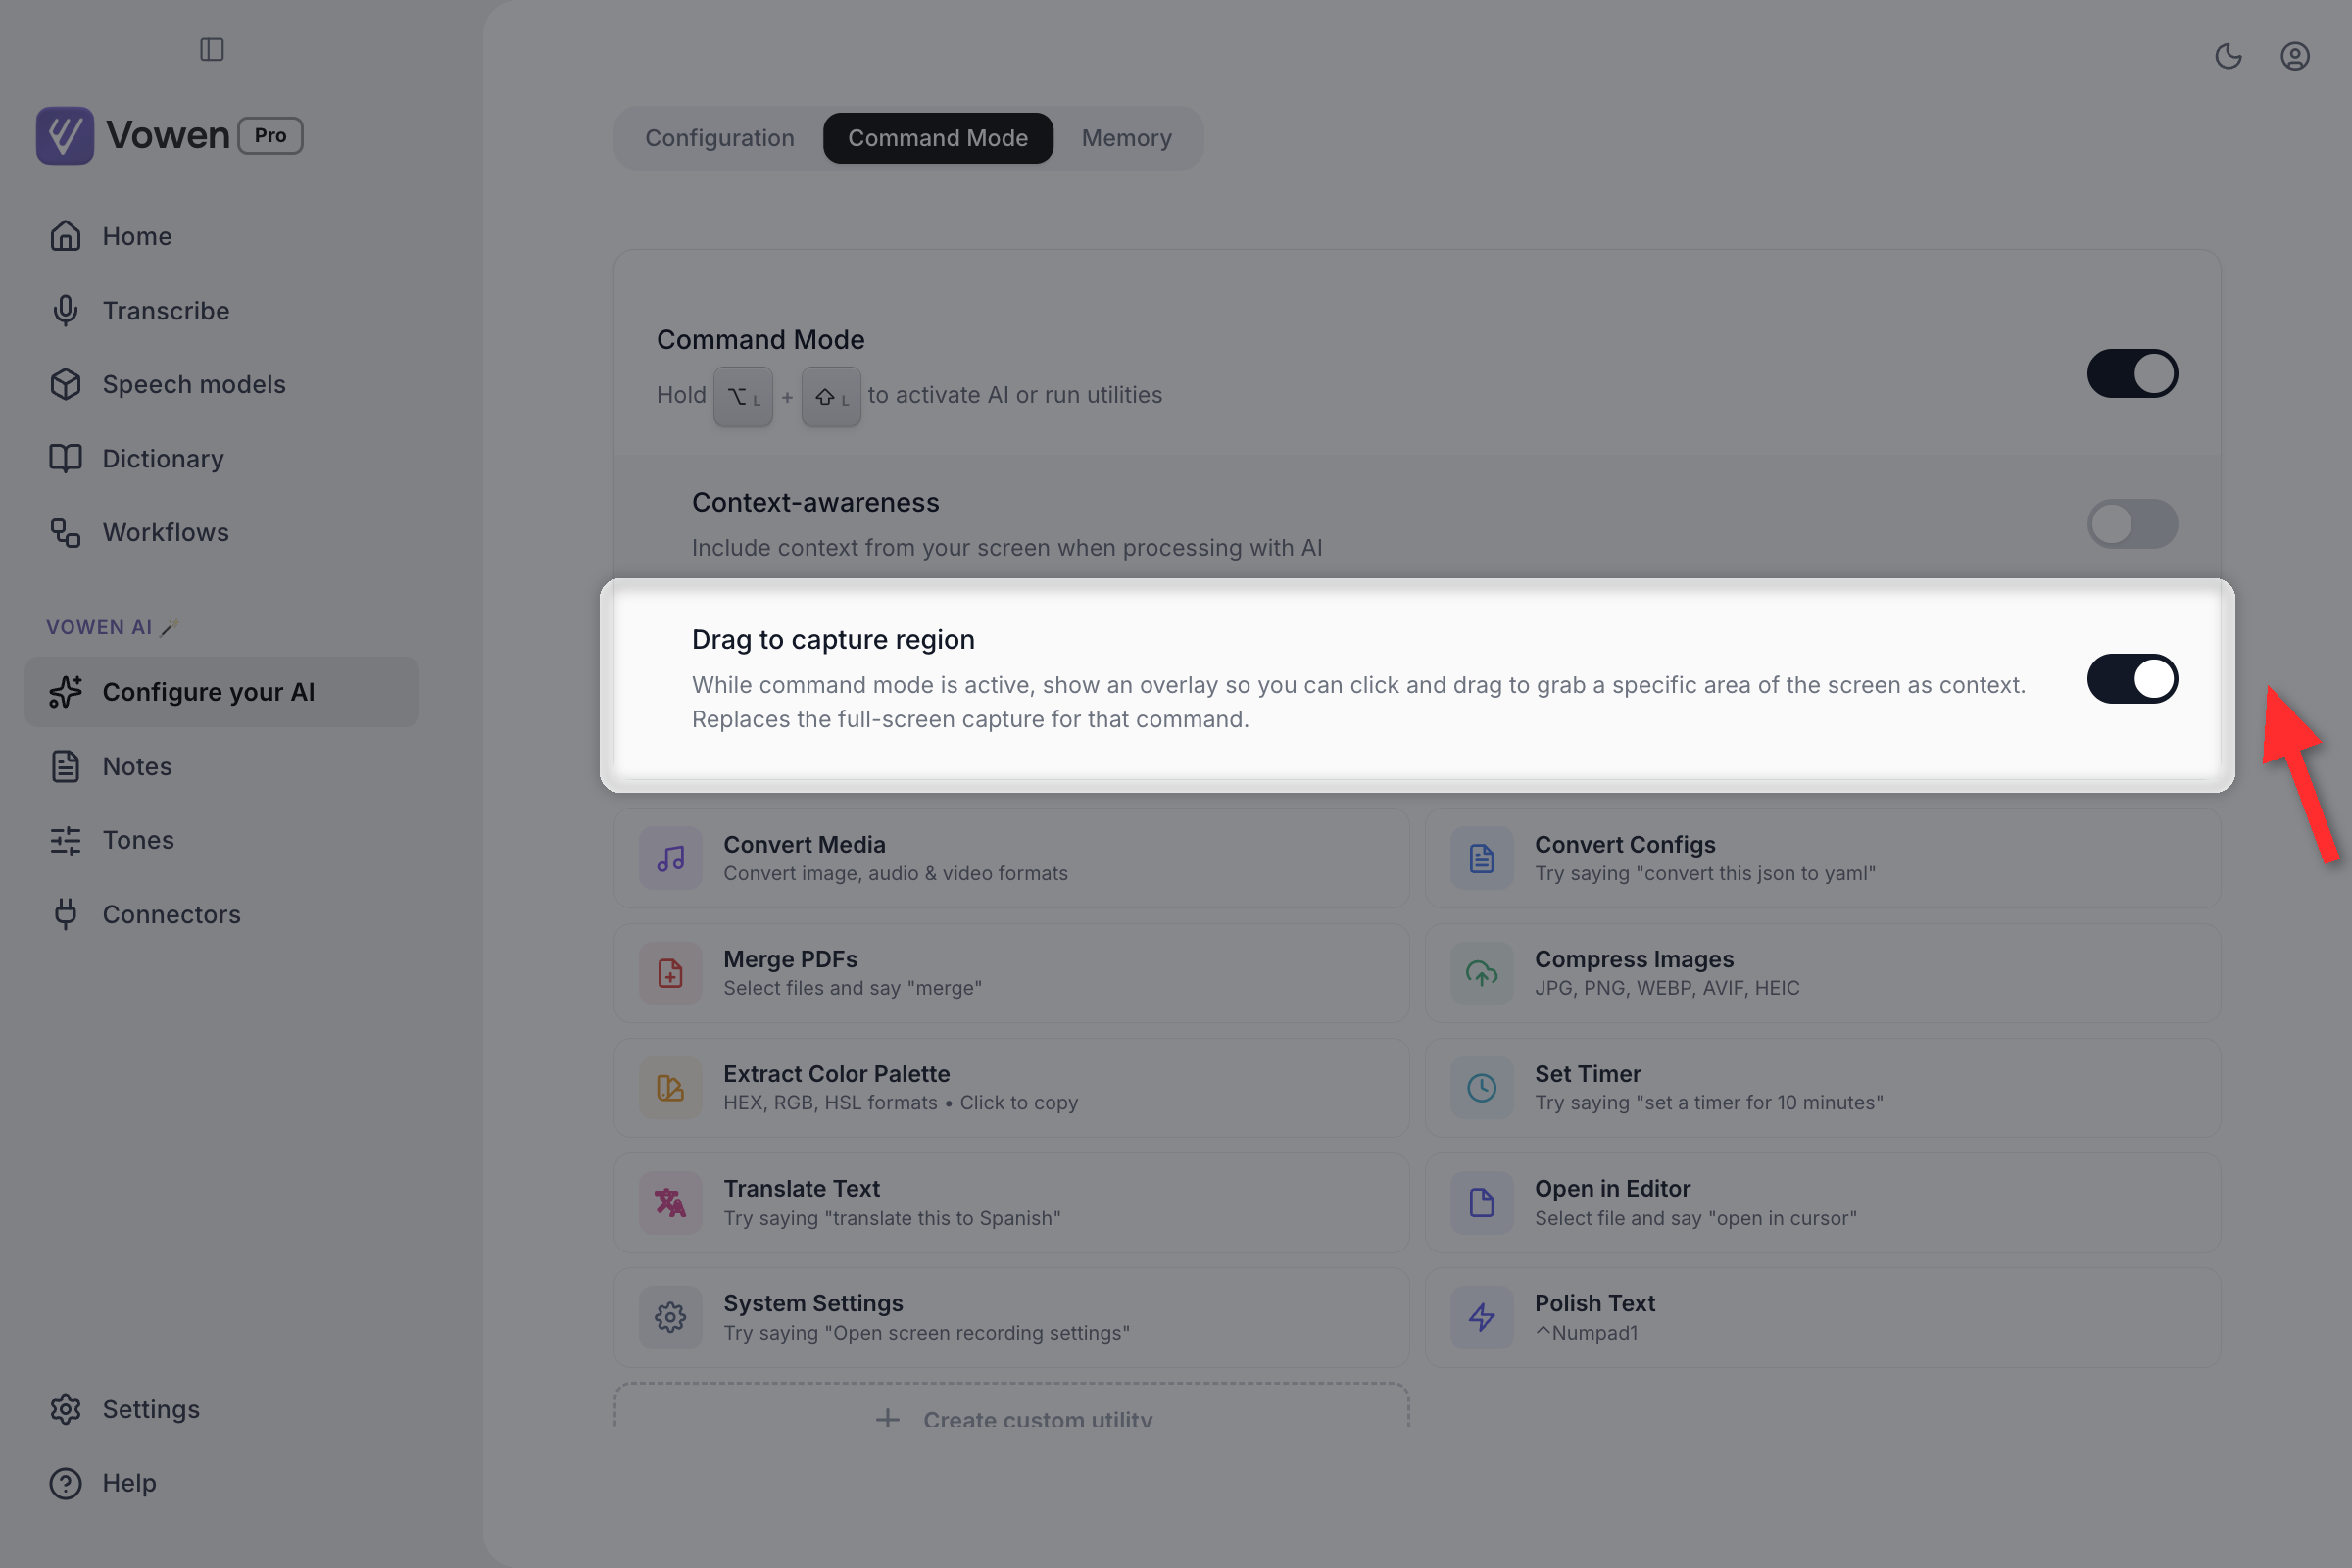Click the Compress Images cloud upload icon
This screenshot has height=1568, width=2352.
tap(1482, 973)
